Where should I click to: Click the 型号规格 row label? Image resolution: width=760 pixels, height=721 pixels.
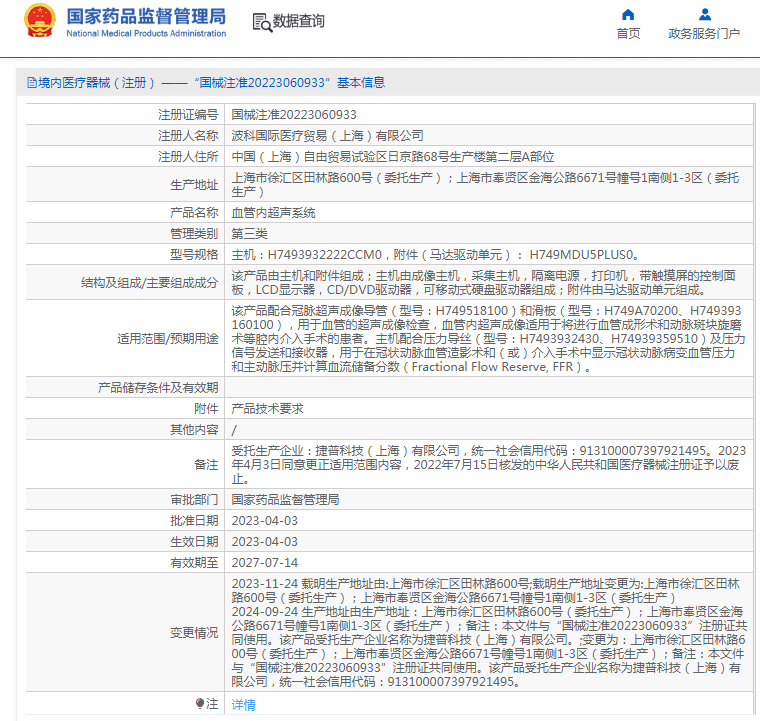coord(194,254)
